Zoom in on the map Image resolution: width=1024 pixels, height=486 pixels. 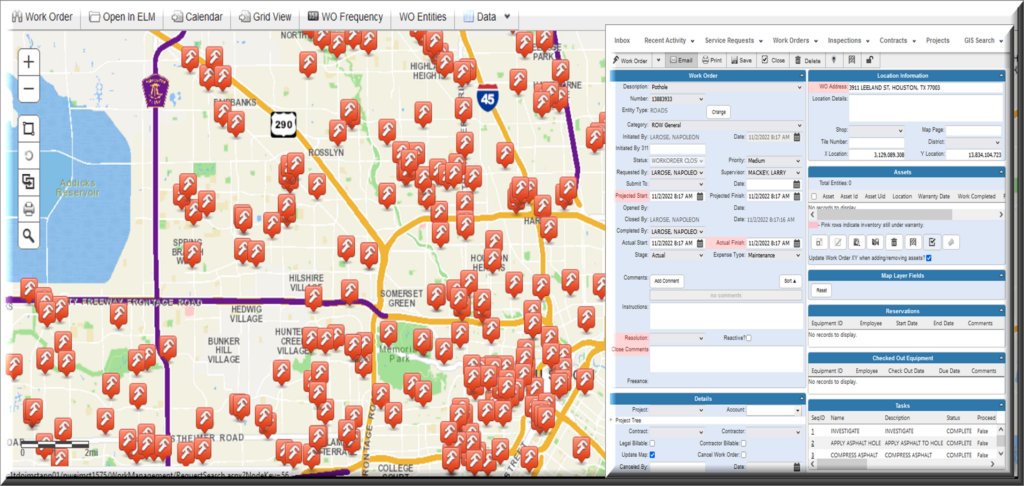pyautogui.click(x=29, y=63)
